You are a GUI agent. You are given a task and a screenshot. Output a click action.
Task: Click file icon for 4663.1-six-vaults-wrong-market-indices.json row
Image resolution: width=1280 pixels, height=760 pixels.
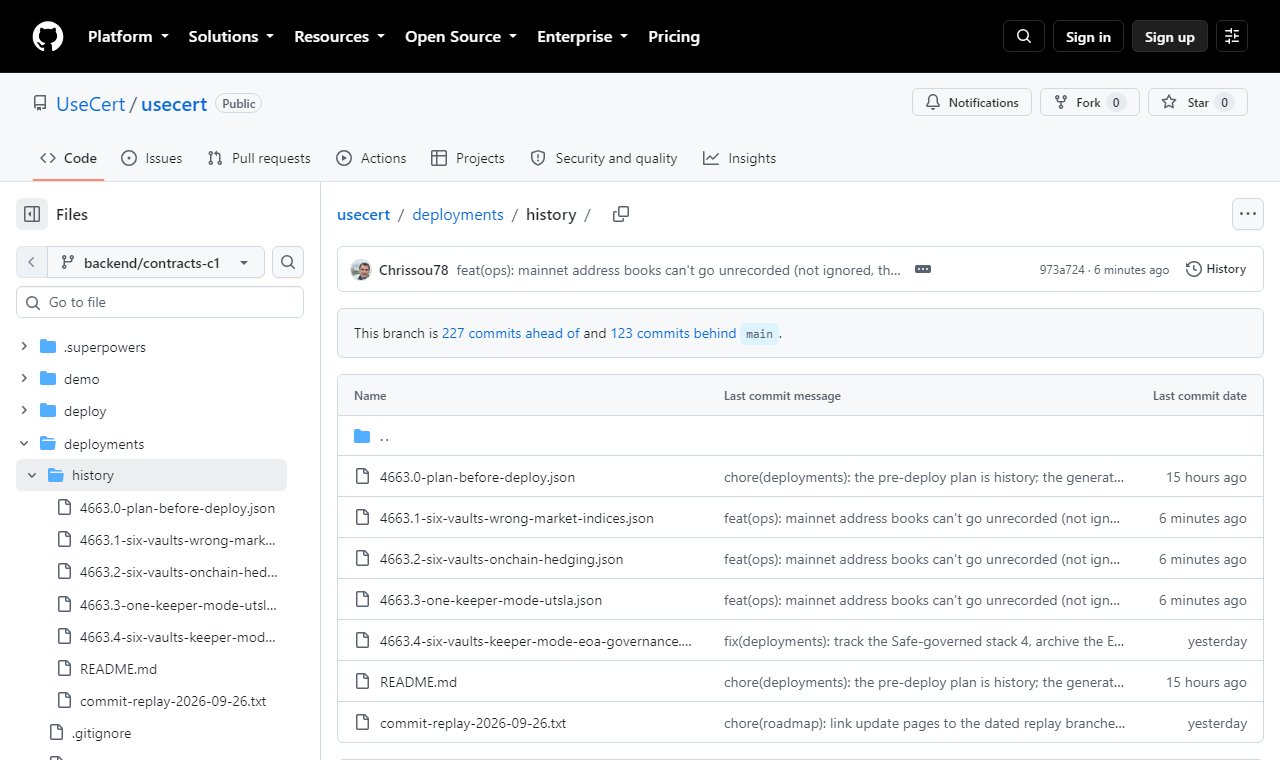(362, 518)
